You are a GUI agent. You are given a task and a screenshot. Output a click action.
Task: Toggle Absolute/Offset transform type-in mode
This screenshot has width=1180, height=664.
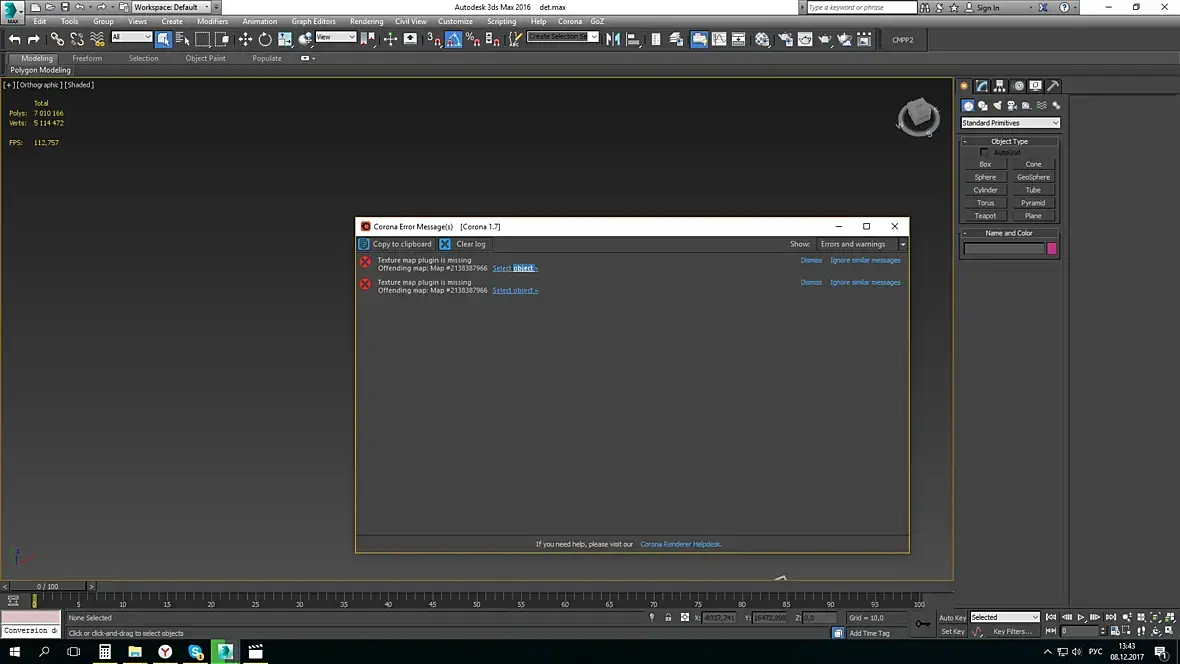click(685, 617)
